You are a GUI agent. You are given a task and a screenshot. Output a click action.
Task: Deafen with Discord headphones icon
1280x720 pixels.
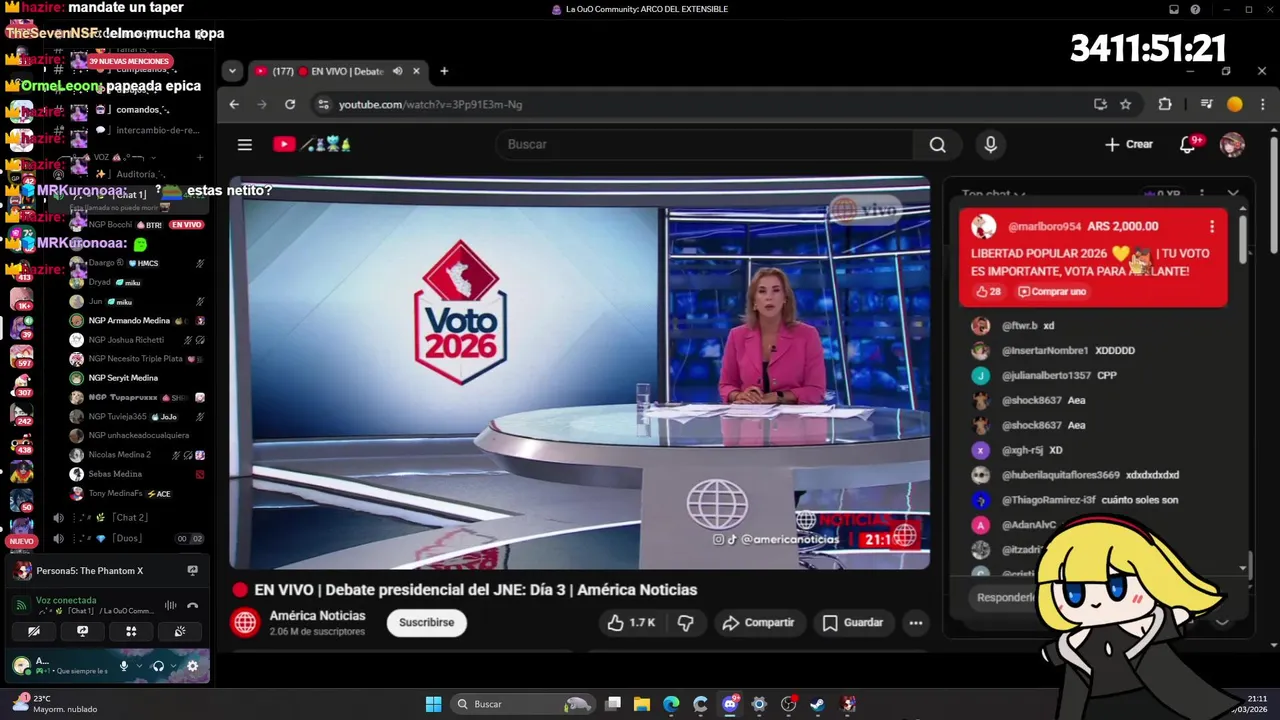(x=158, y=666)
